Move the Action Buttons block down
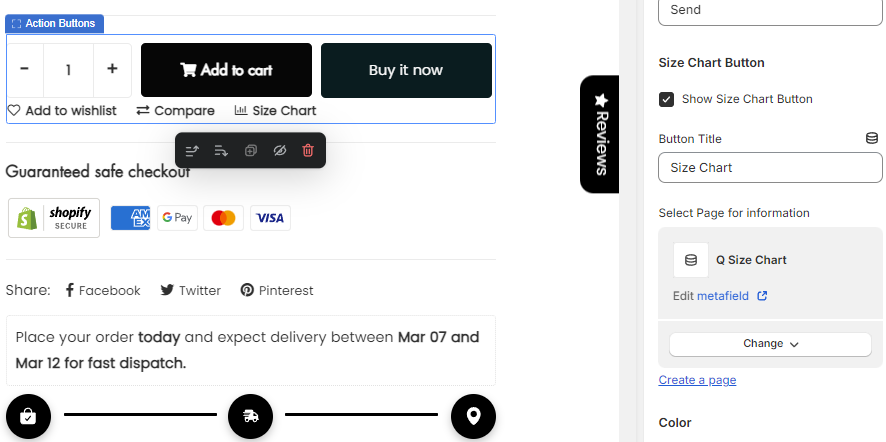This screenshot has height=442, width=886. tap(221, 151)
